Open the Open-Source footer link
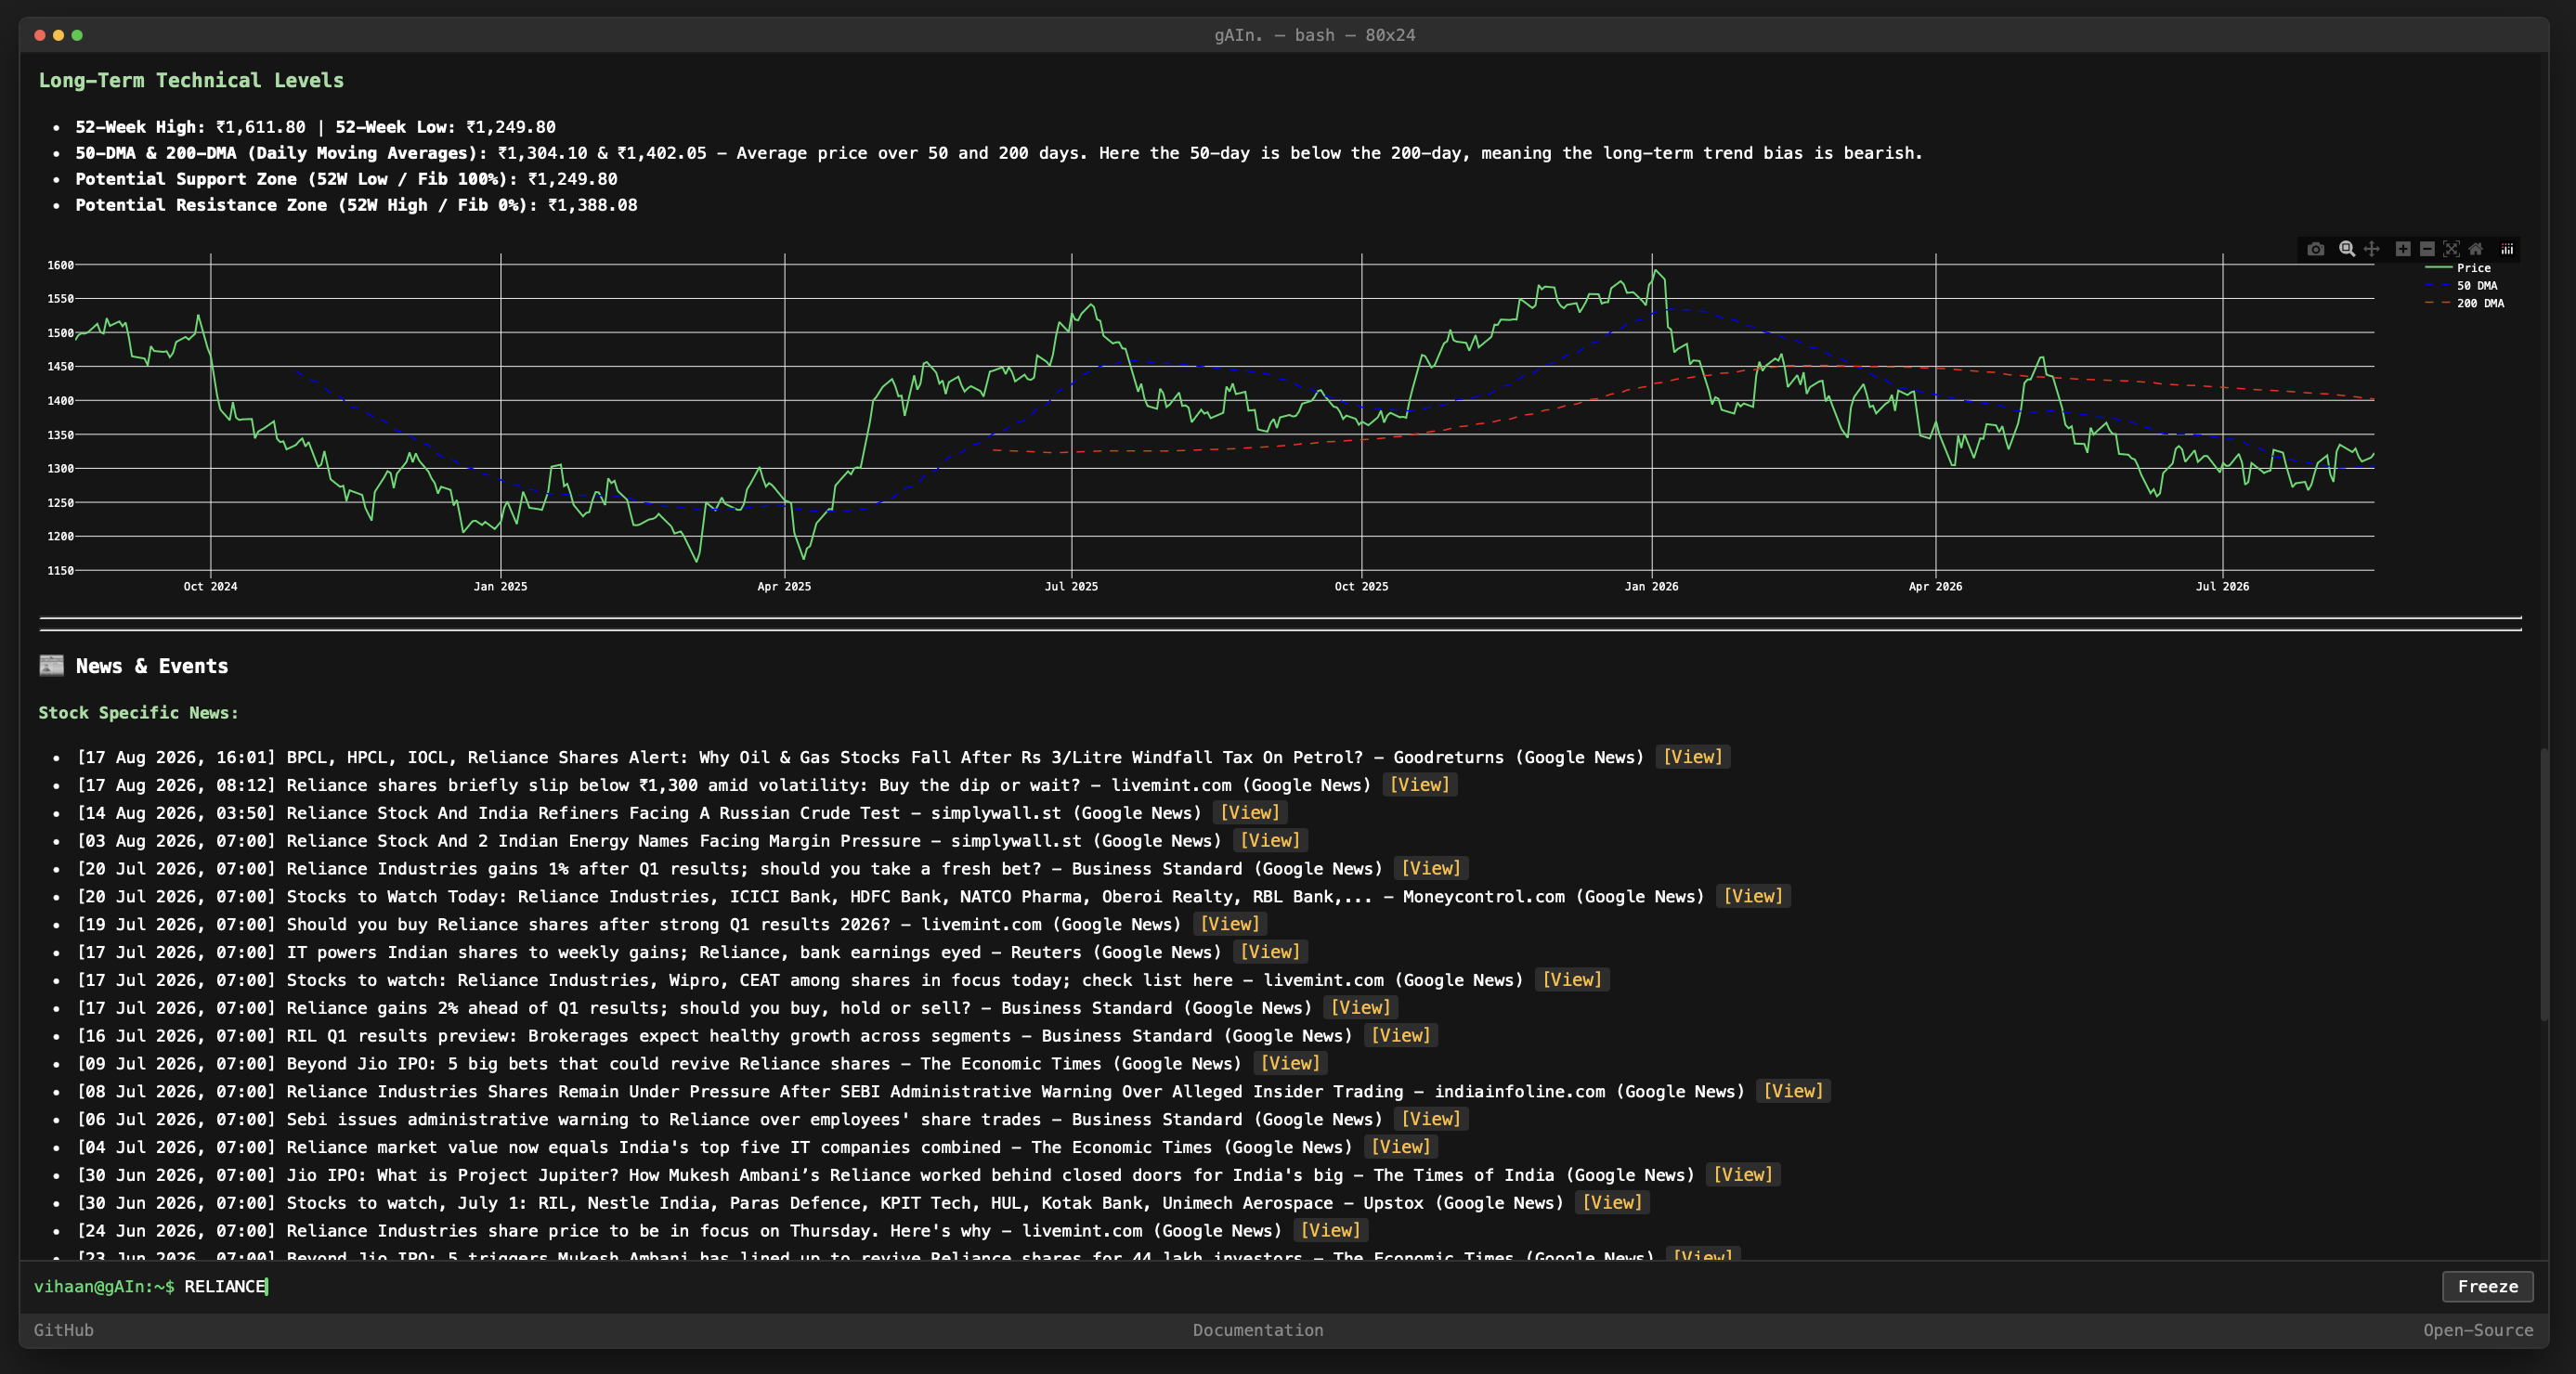2576x1374 pixels. click(x=2478, y=1330)
